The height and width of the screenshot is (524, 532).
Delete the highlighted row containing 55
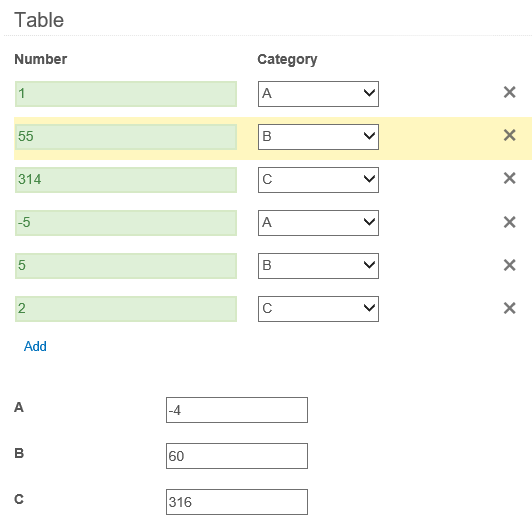509,135
